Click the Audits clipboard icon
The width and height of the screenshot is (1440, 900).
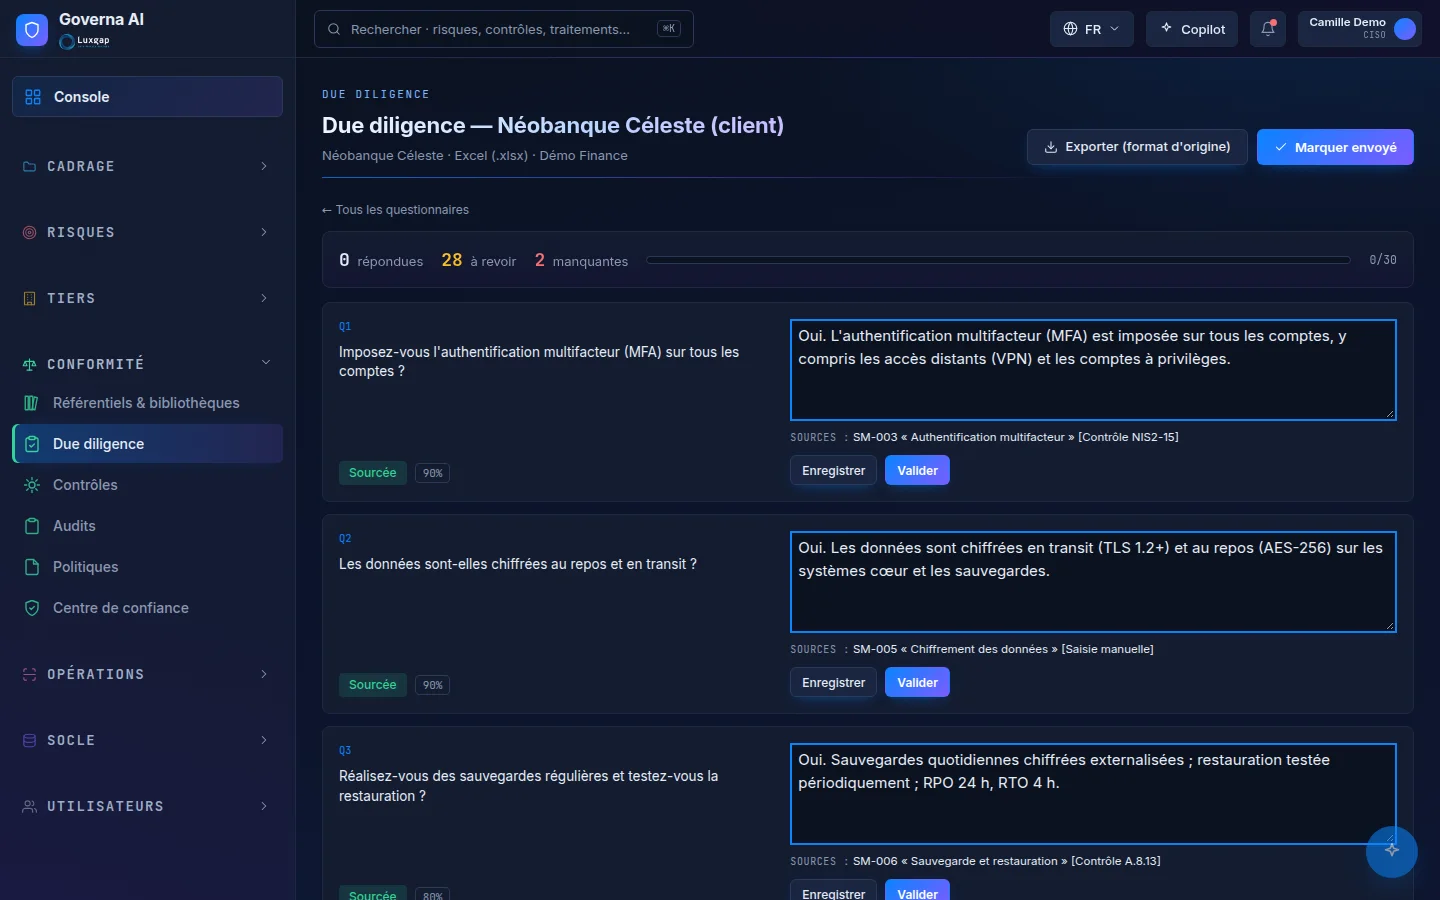[x=32, y=526]
